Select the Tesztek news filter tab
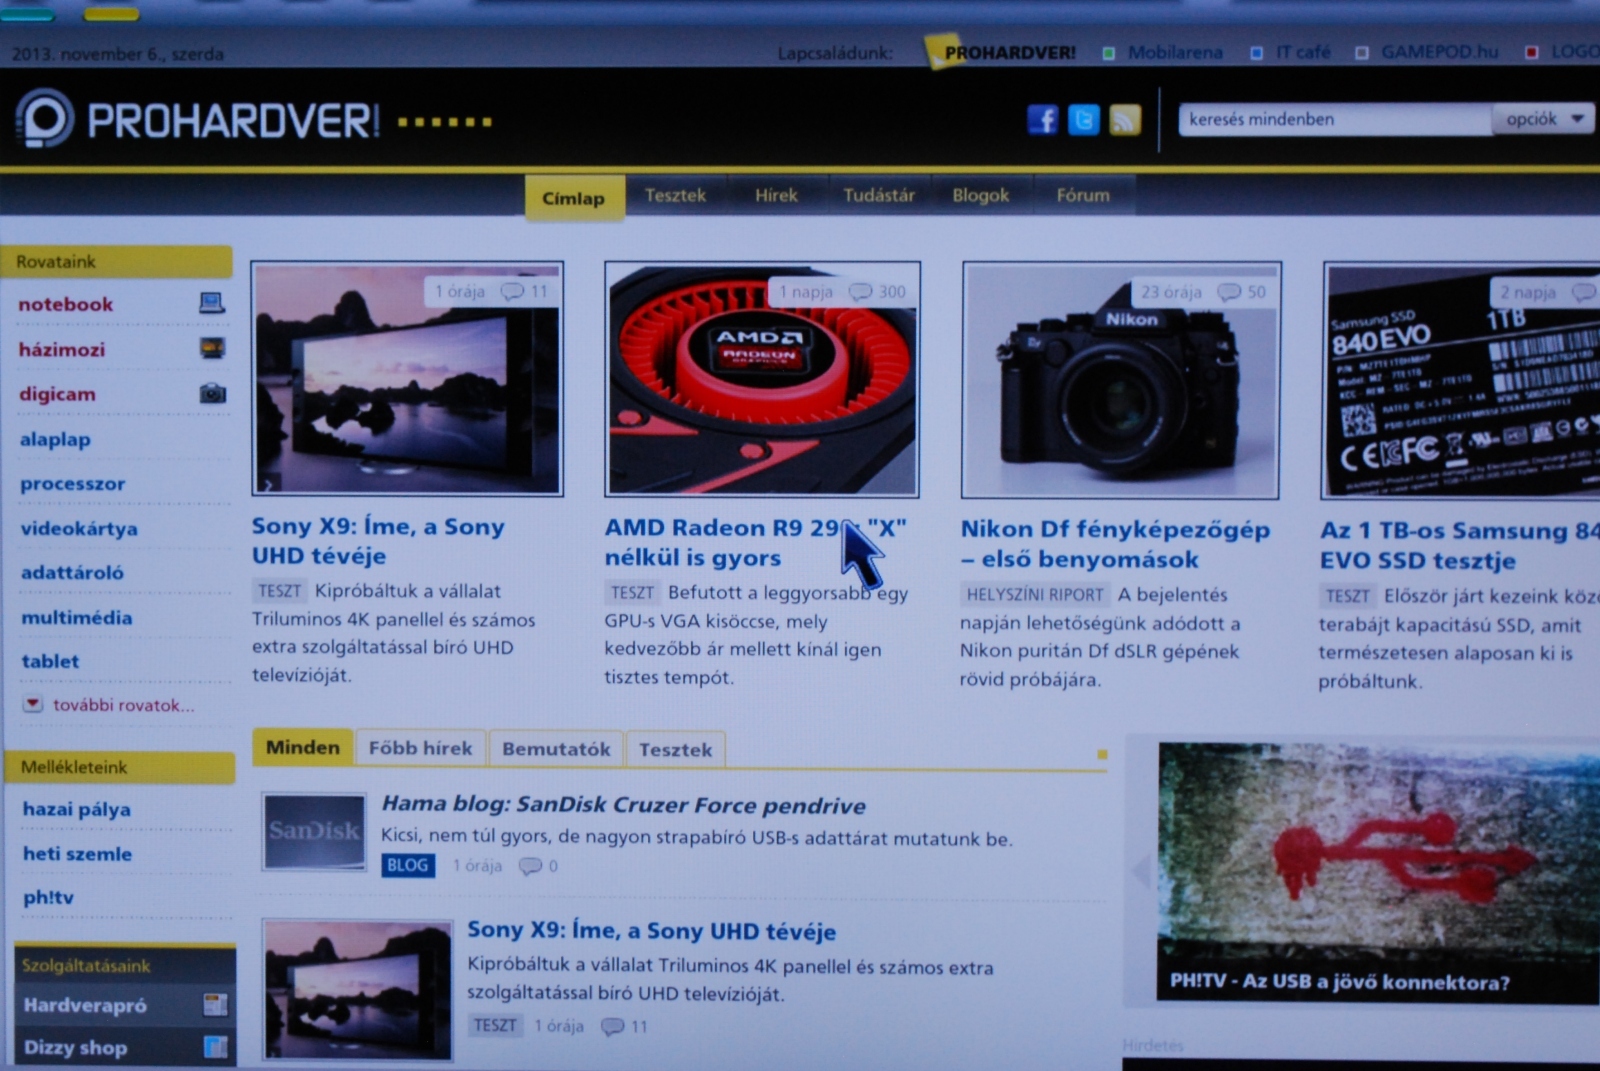1600x1071 pixels. [676, 749]
